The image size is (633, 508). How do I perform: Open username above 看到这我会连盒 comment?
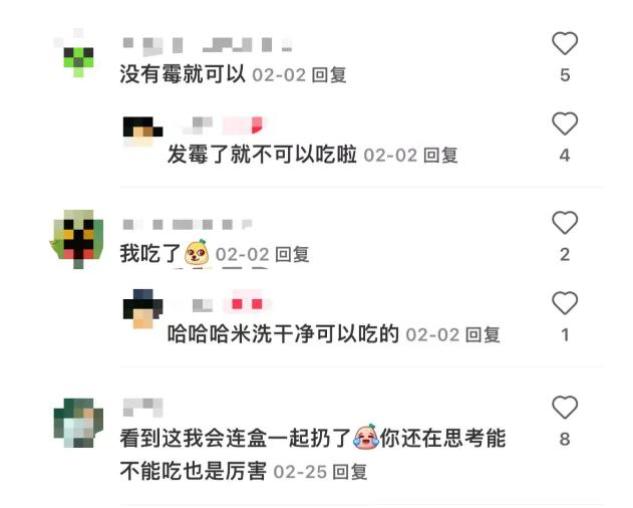[x=143, y=407]
